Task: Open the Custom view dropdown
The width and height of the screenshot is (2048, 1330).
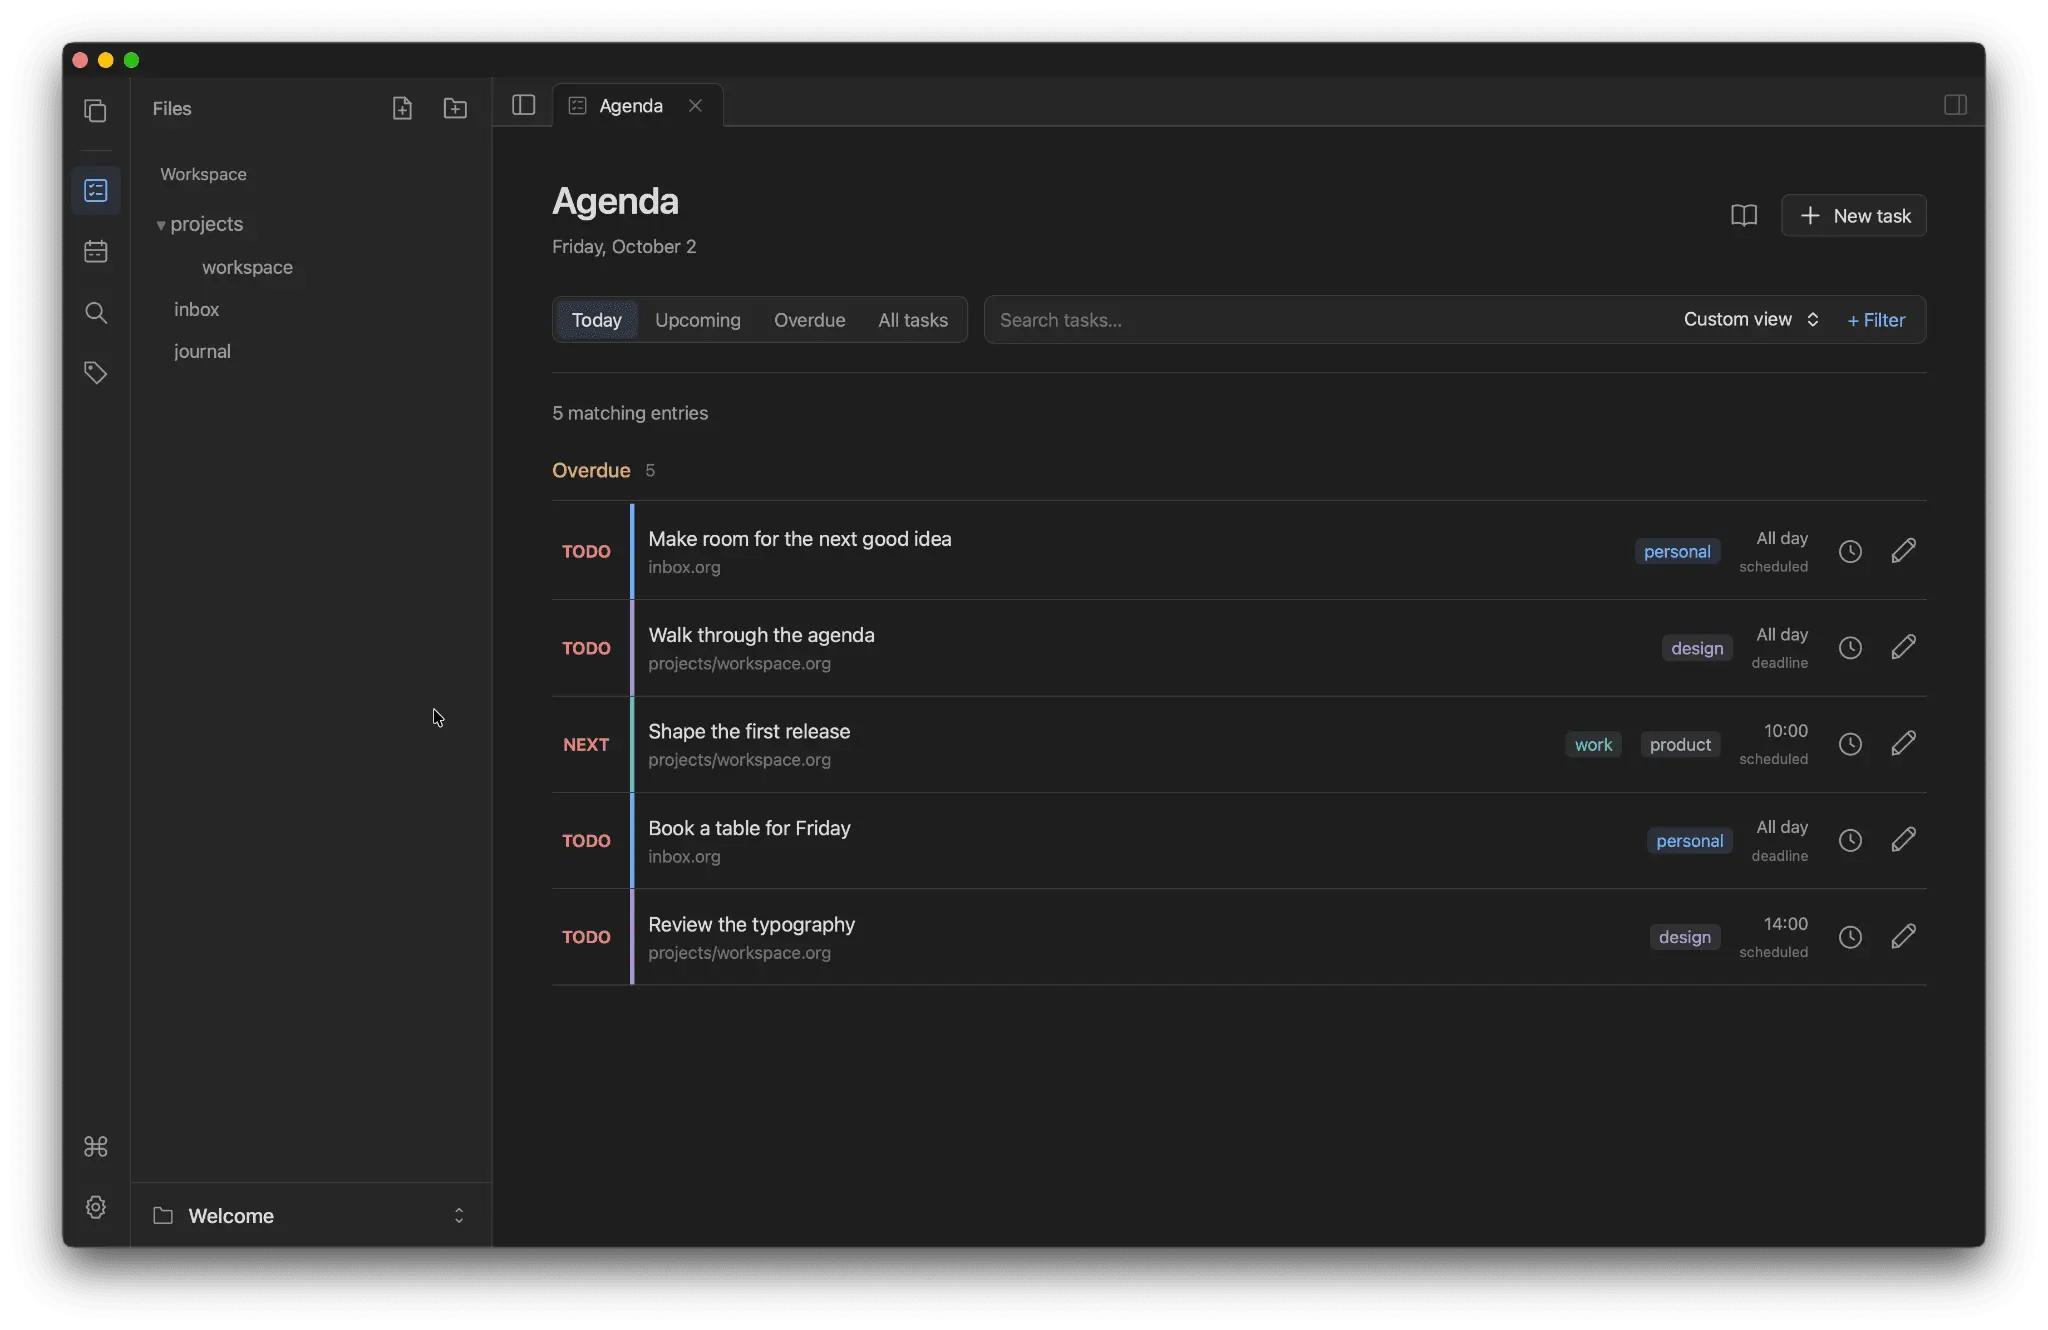Action: 1751,320
